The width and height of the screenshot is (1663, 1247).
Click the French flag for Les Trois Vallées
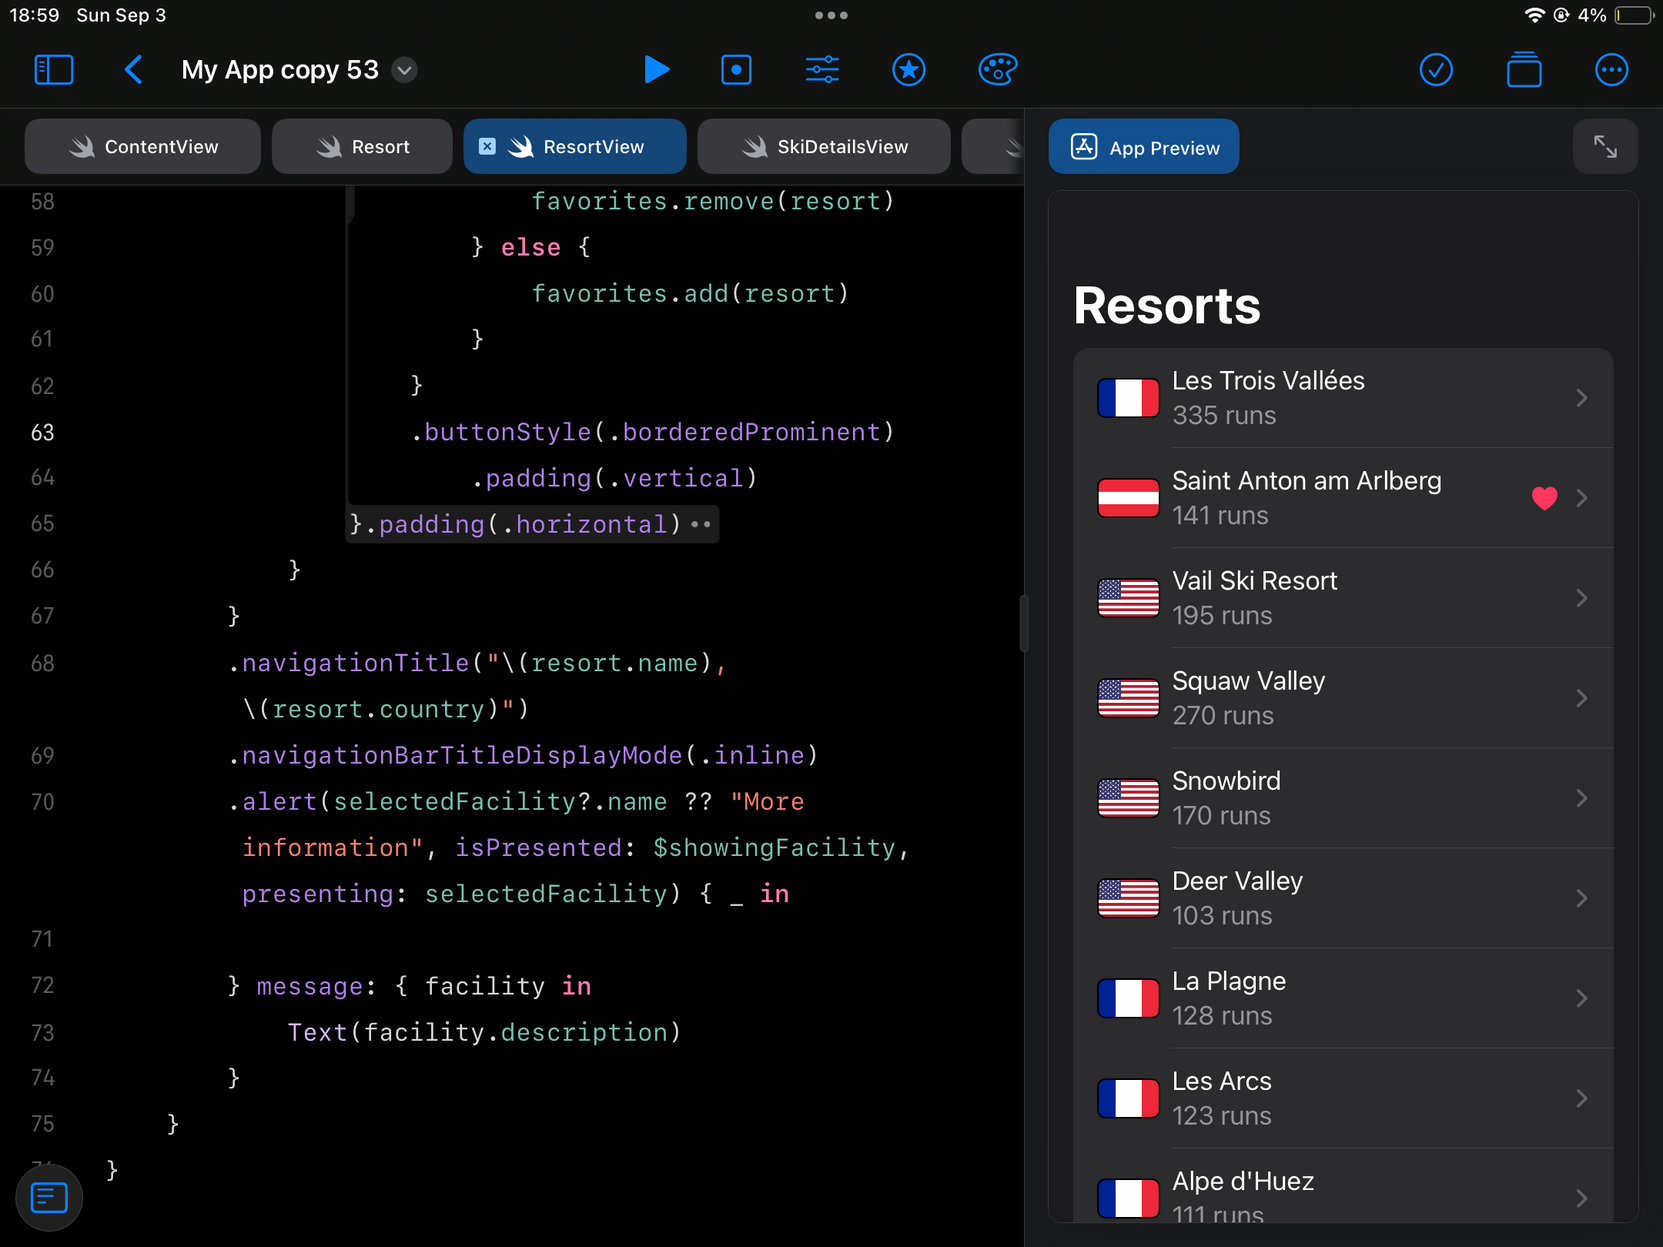(1128, 398)
